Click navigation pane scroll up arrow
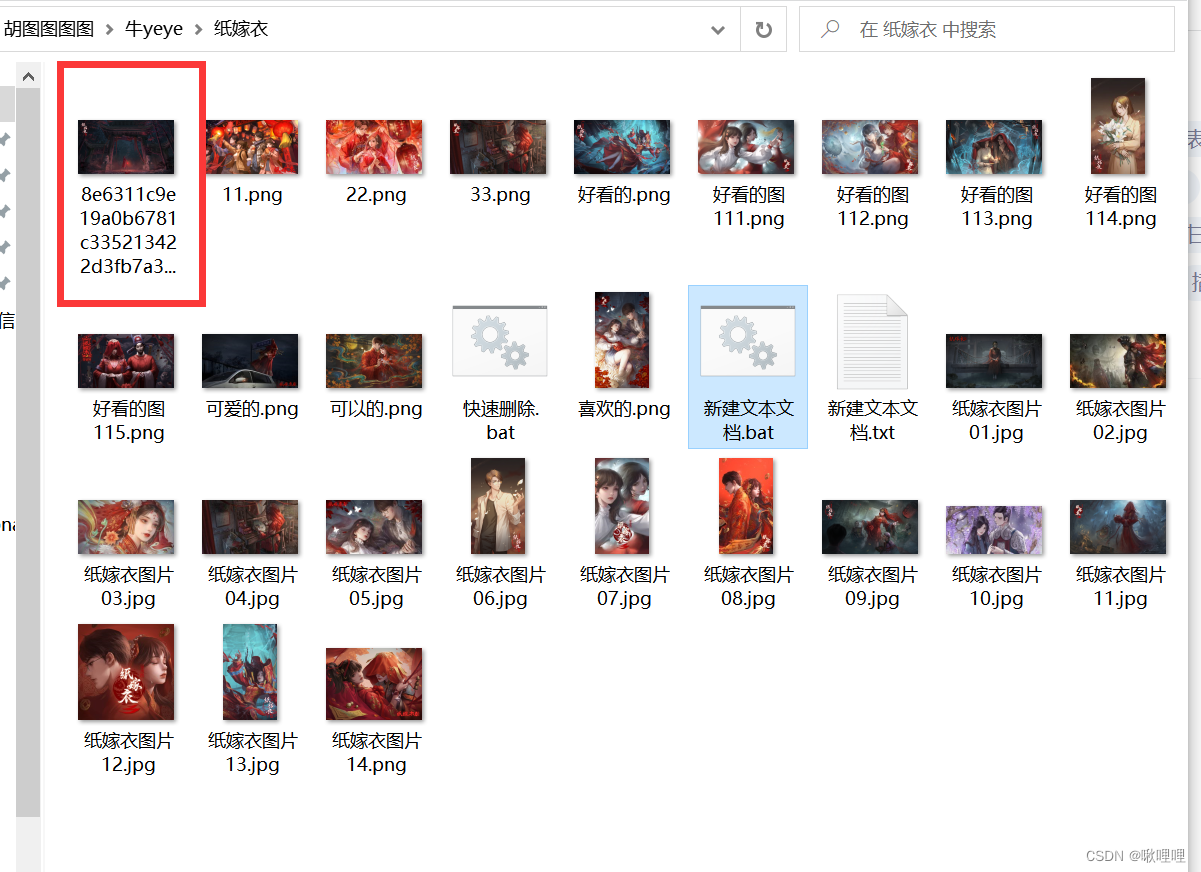 coord(28,76)
